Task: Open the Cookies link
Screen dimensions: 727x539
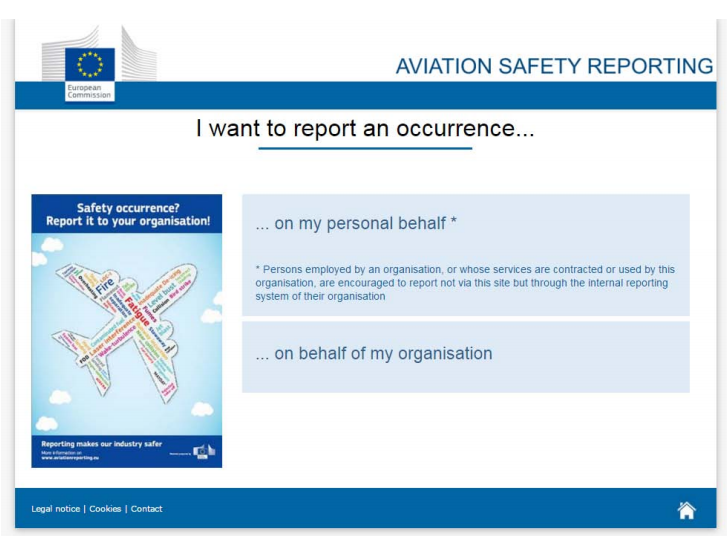Action: coord(105,509)
